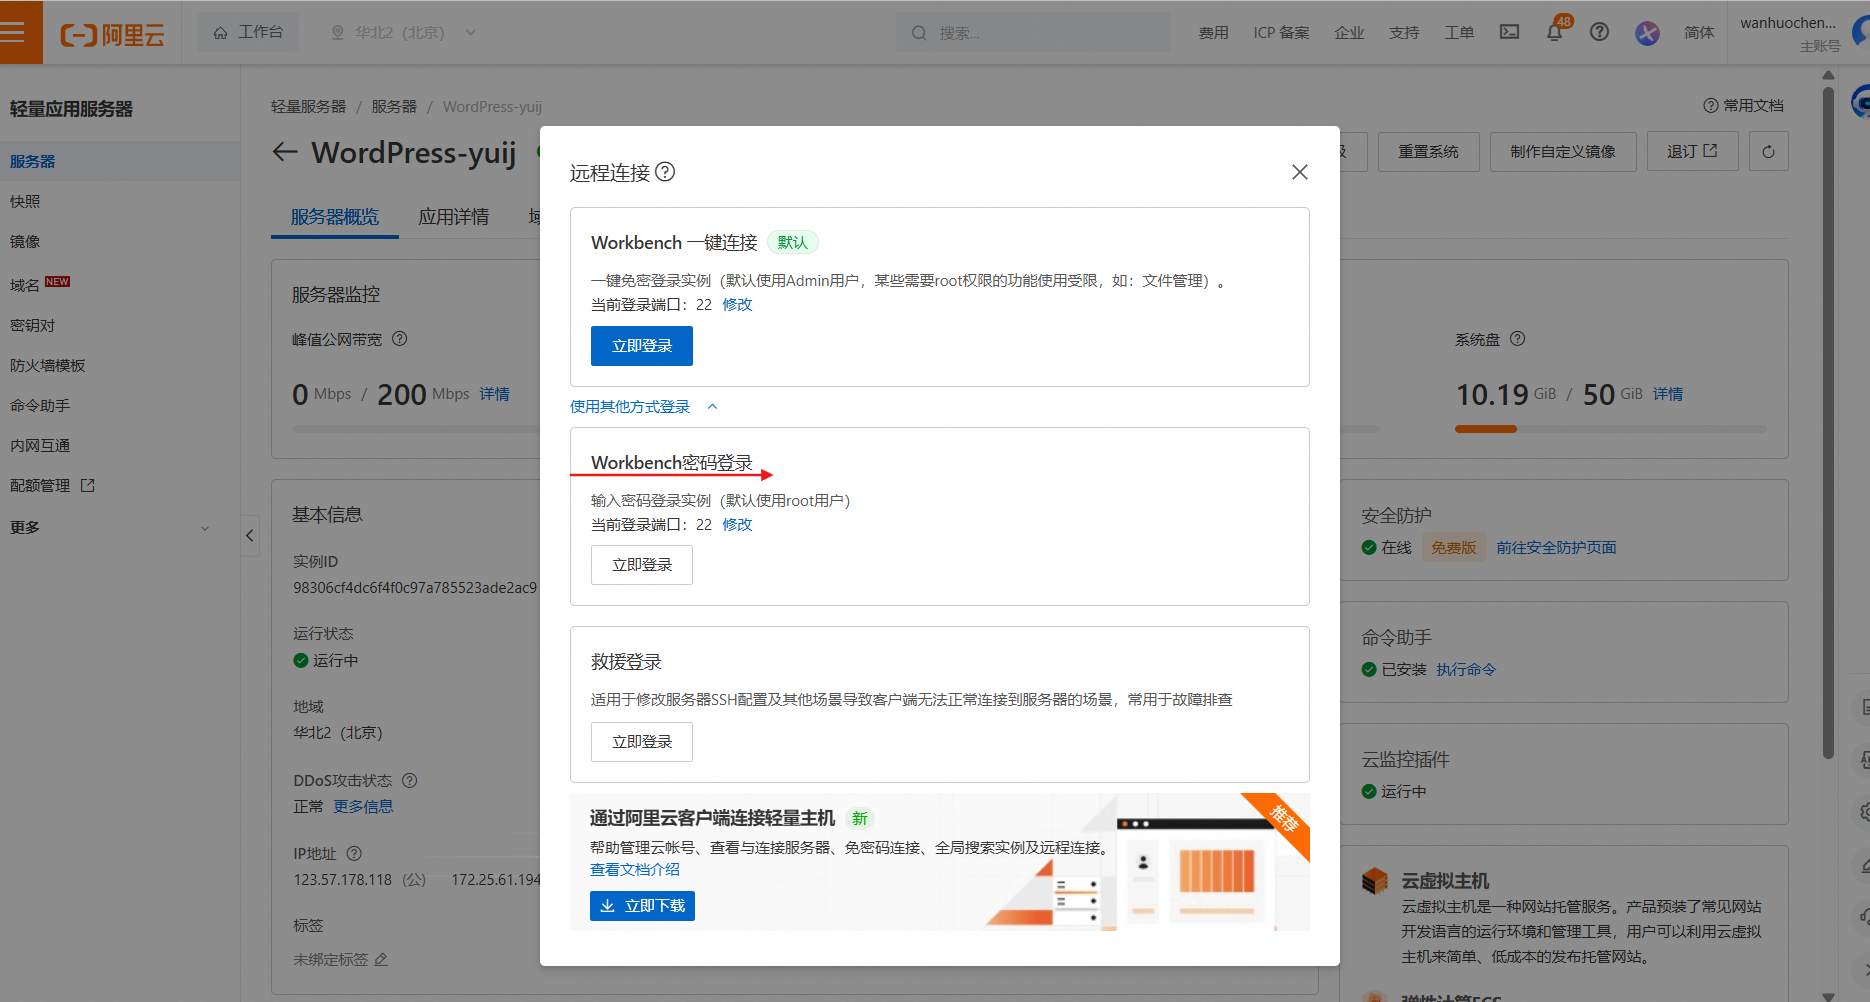Open 查看文档介绍 link
Viewport: 1870px width, 1002px height.
pos(635,870)
